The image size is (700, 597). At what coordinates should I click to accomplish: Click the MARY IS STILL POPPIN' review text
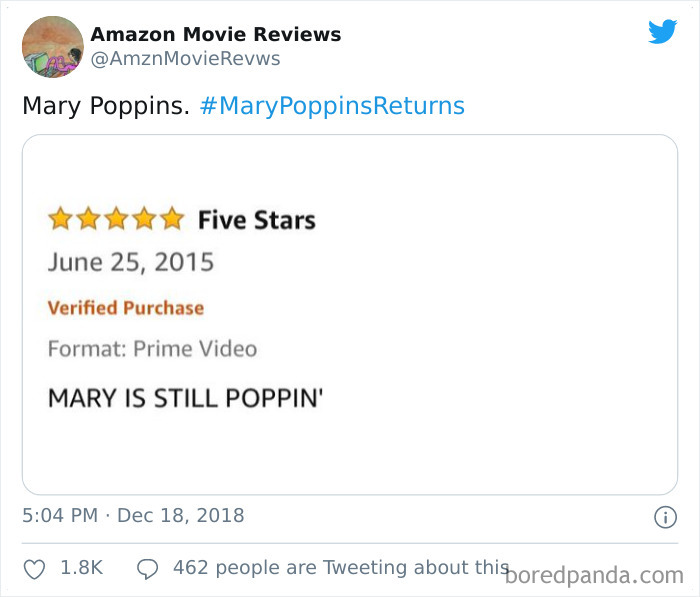(185, 397)
